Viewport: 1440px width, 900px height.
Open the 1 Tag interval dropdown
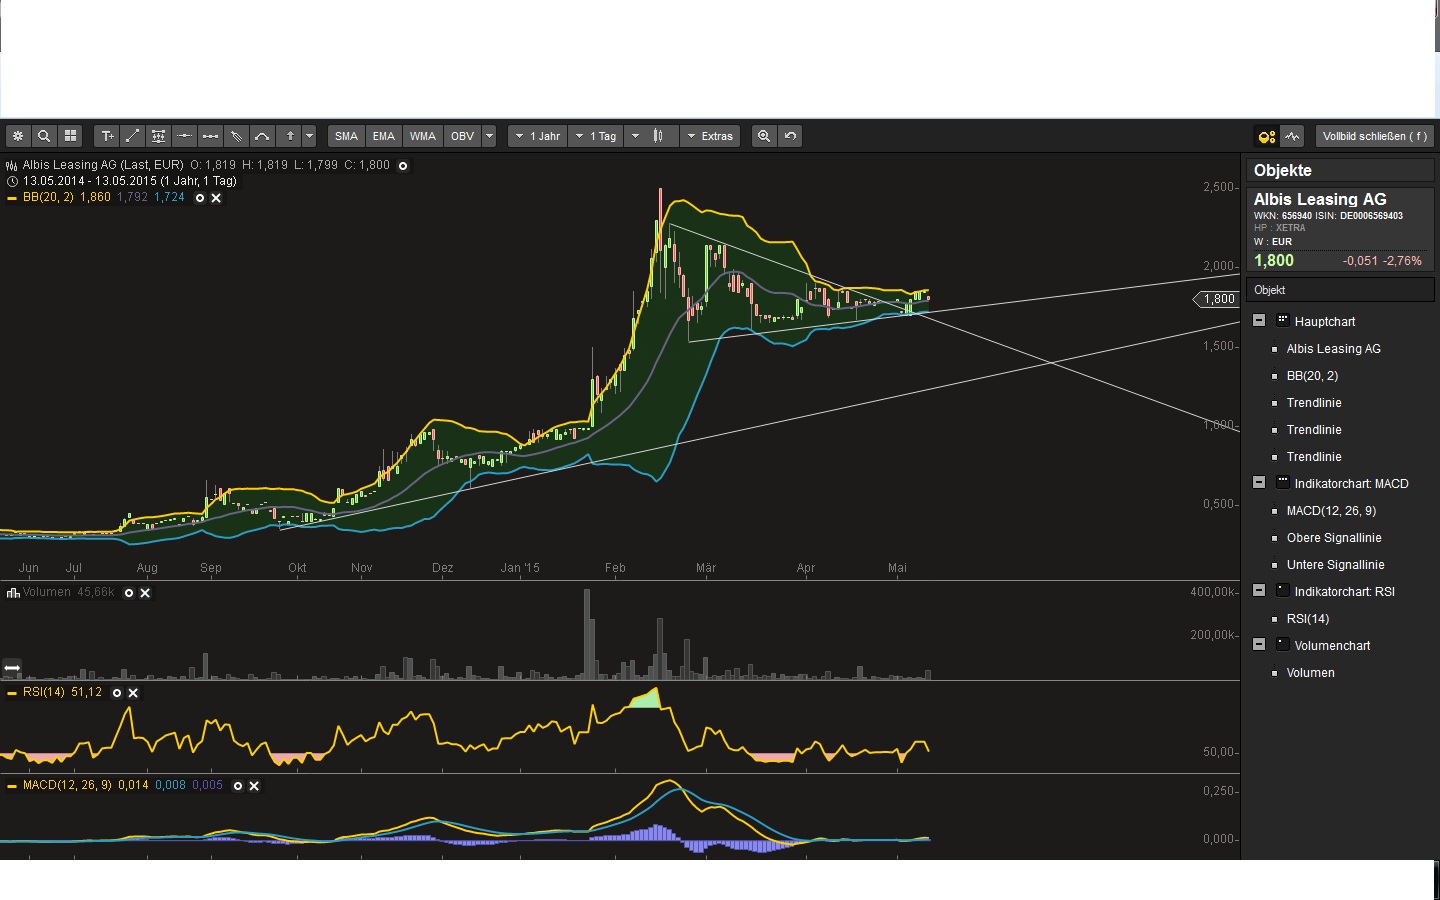click(x=596, y=136)
